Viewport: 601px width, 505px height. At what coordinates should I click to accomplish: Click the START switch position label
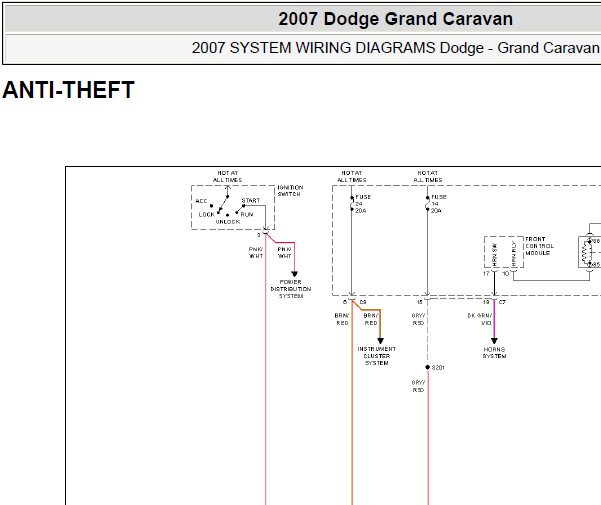(251, 200)
